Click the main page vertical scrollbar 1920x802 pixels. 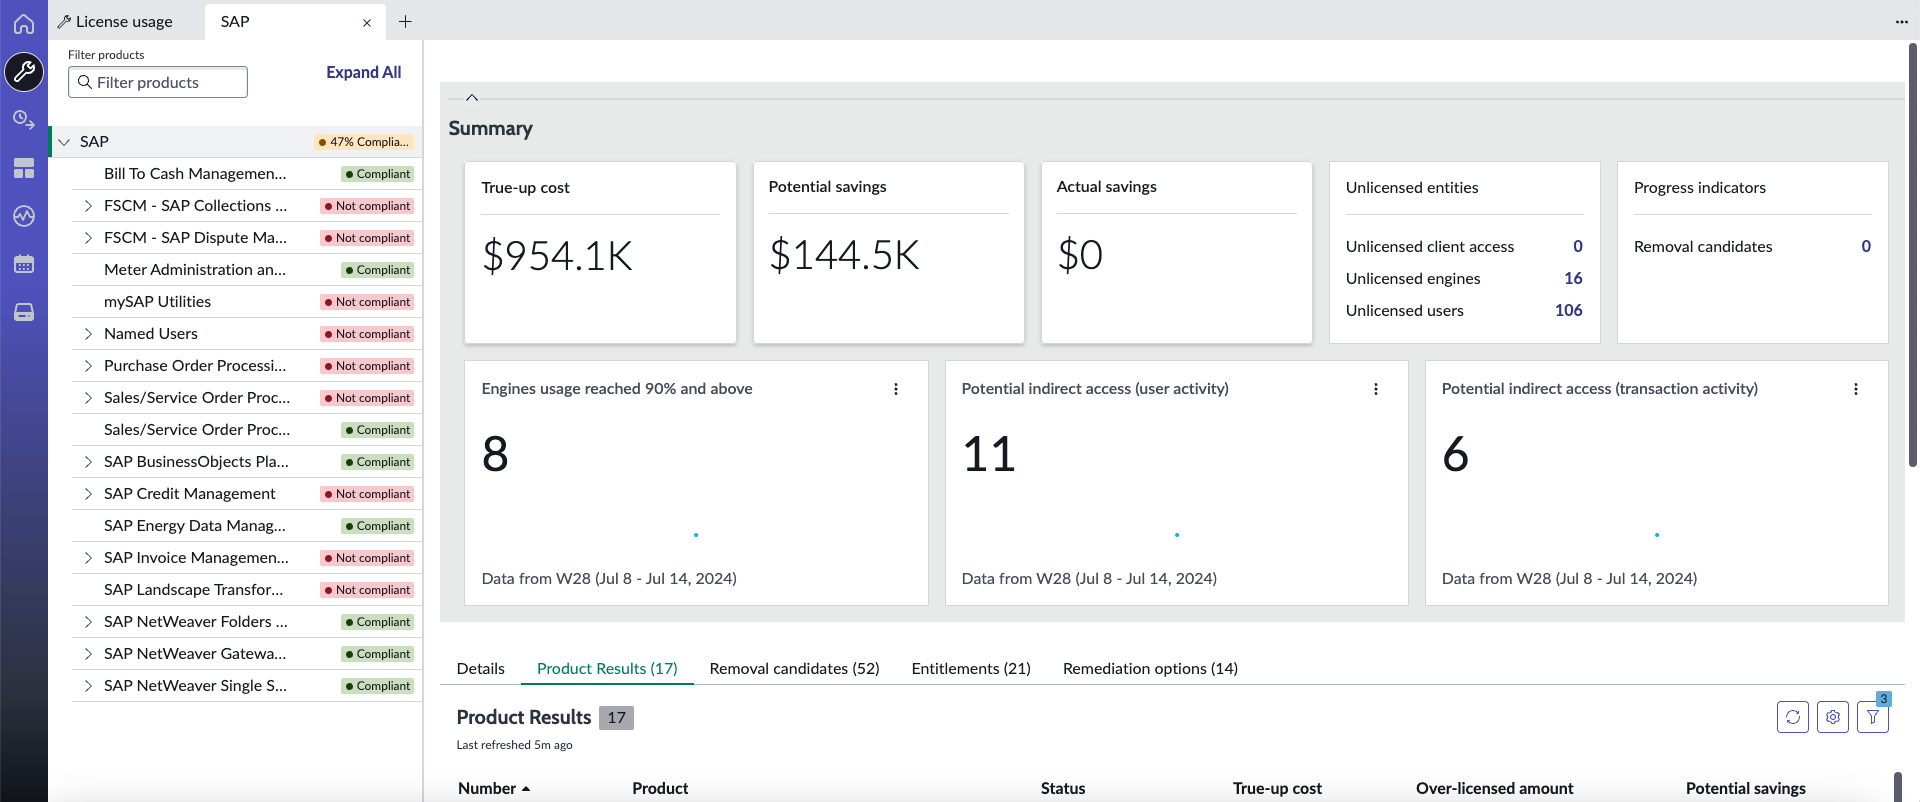1913,254
